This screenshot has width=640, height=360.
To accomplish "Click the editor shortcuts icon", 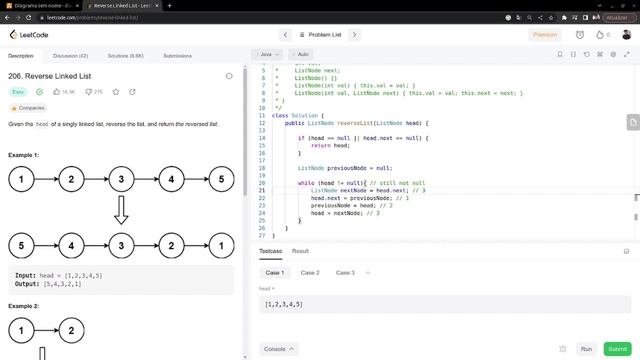I will click(x=600, y=54).
